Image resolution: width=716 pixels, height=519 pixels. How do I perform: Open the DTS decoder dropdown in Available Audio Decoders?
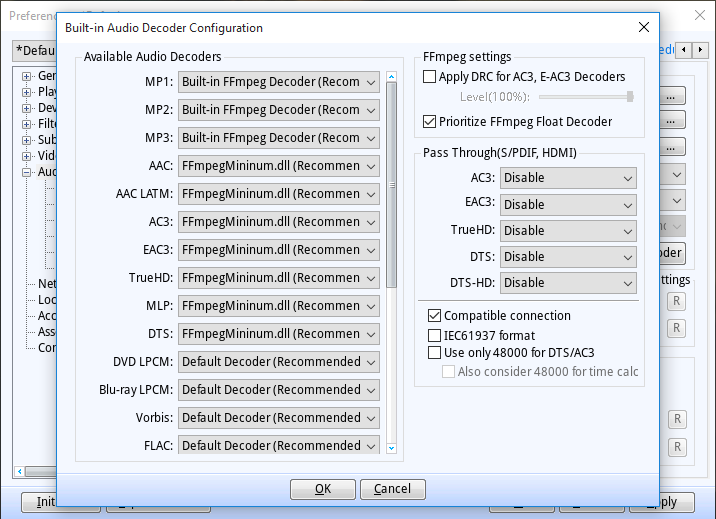[279, 334]
